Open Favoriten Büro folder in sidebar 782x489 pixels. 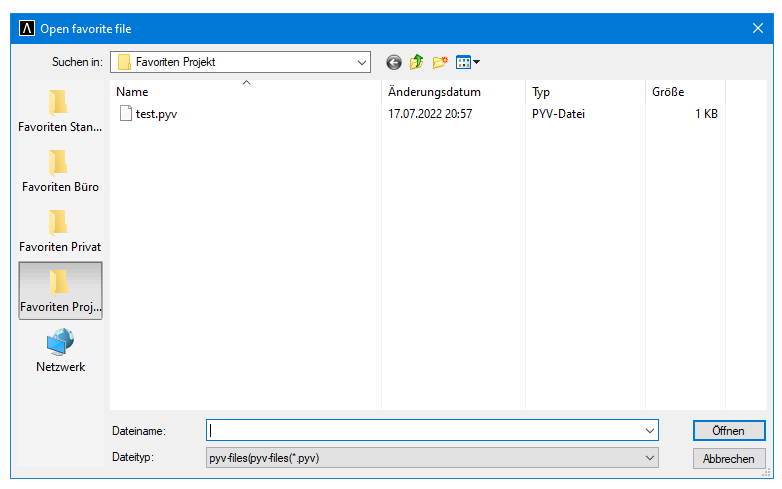click(x=60, y=171)
